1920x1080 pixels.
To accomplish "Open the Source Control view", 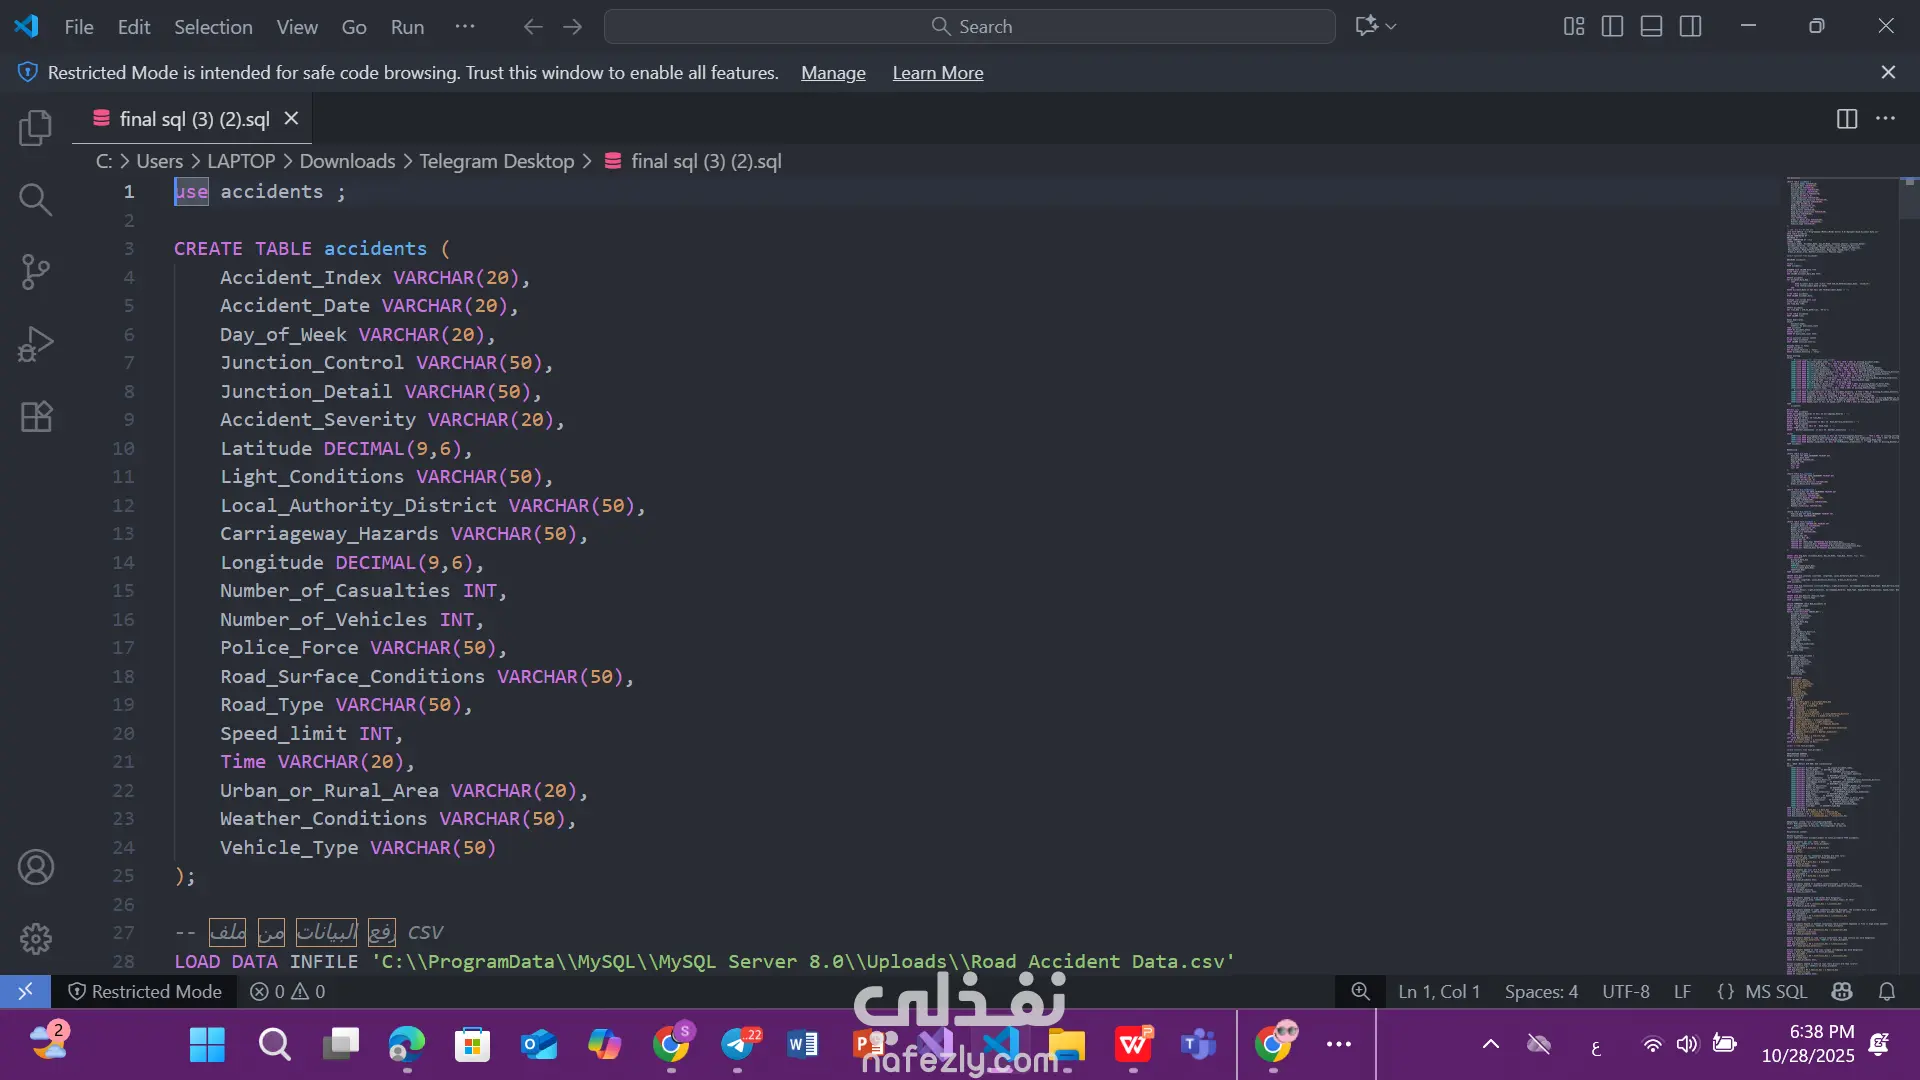I will pos(35,272).
